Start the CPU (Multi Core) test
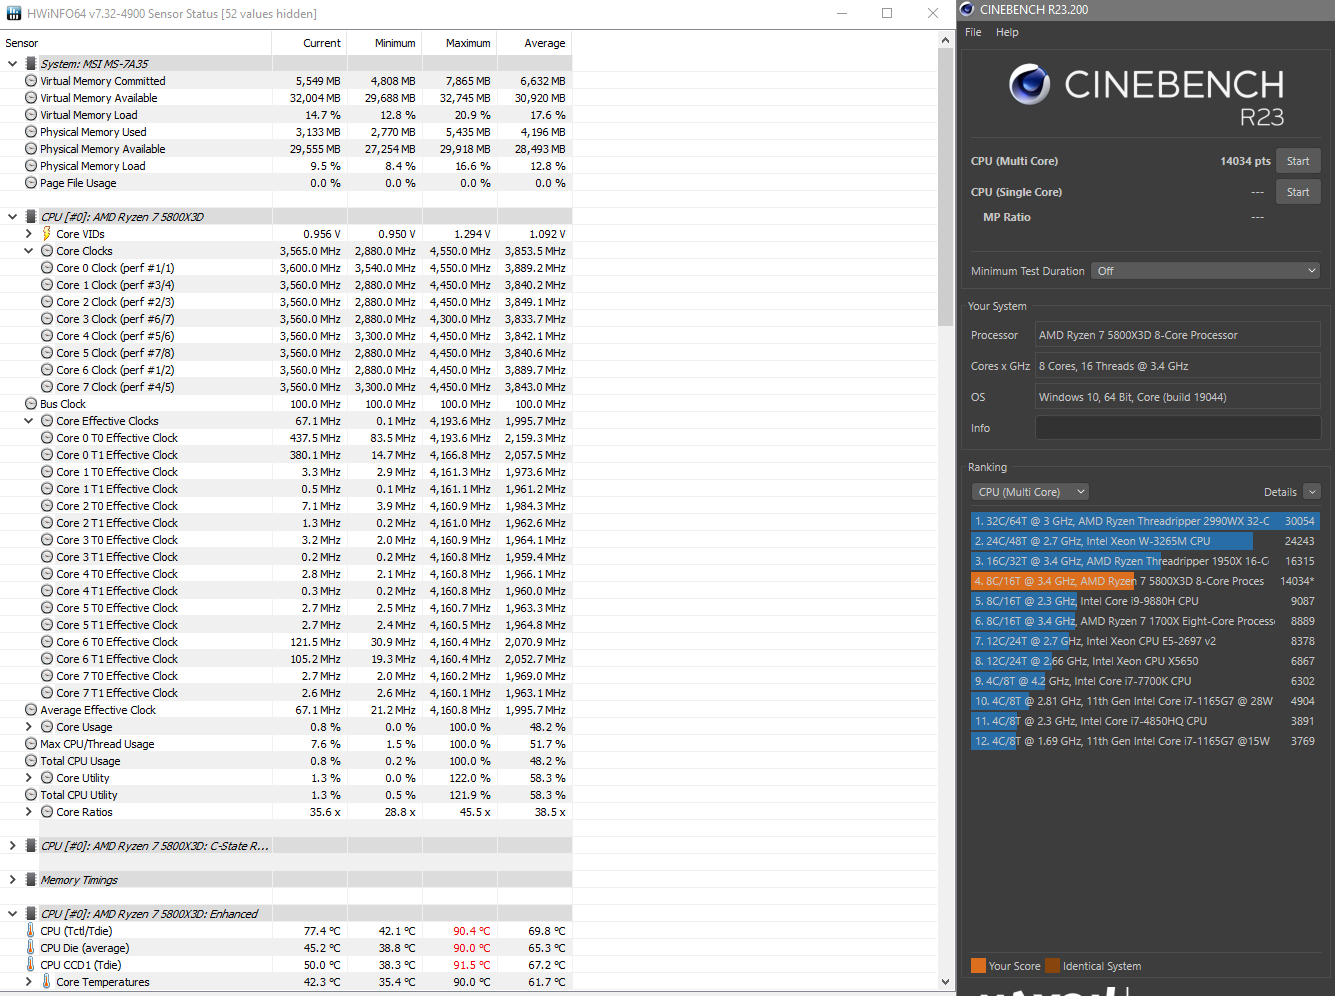 point(1298,161)
